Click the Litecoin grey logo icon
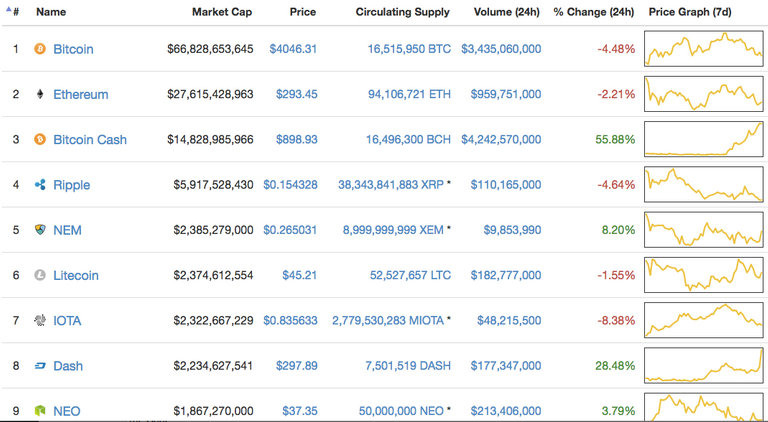The width and height of the screenshot is (768, 422). pyautogui.click(x=40, y=275)
